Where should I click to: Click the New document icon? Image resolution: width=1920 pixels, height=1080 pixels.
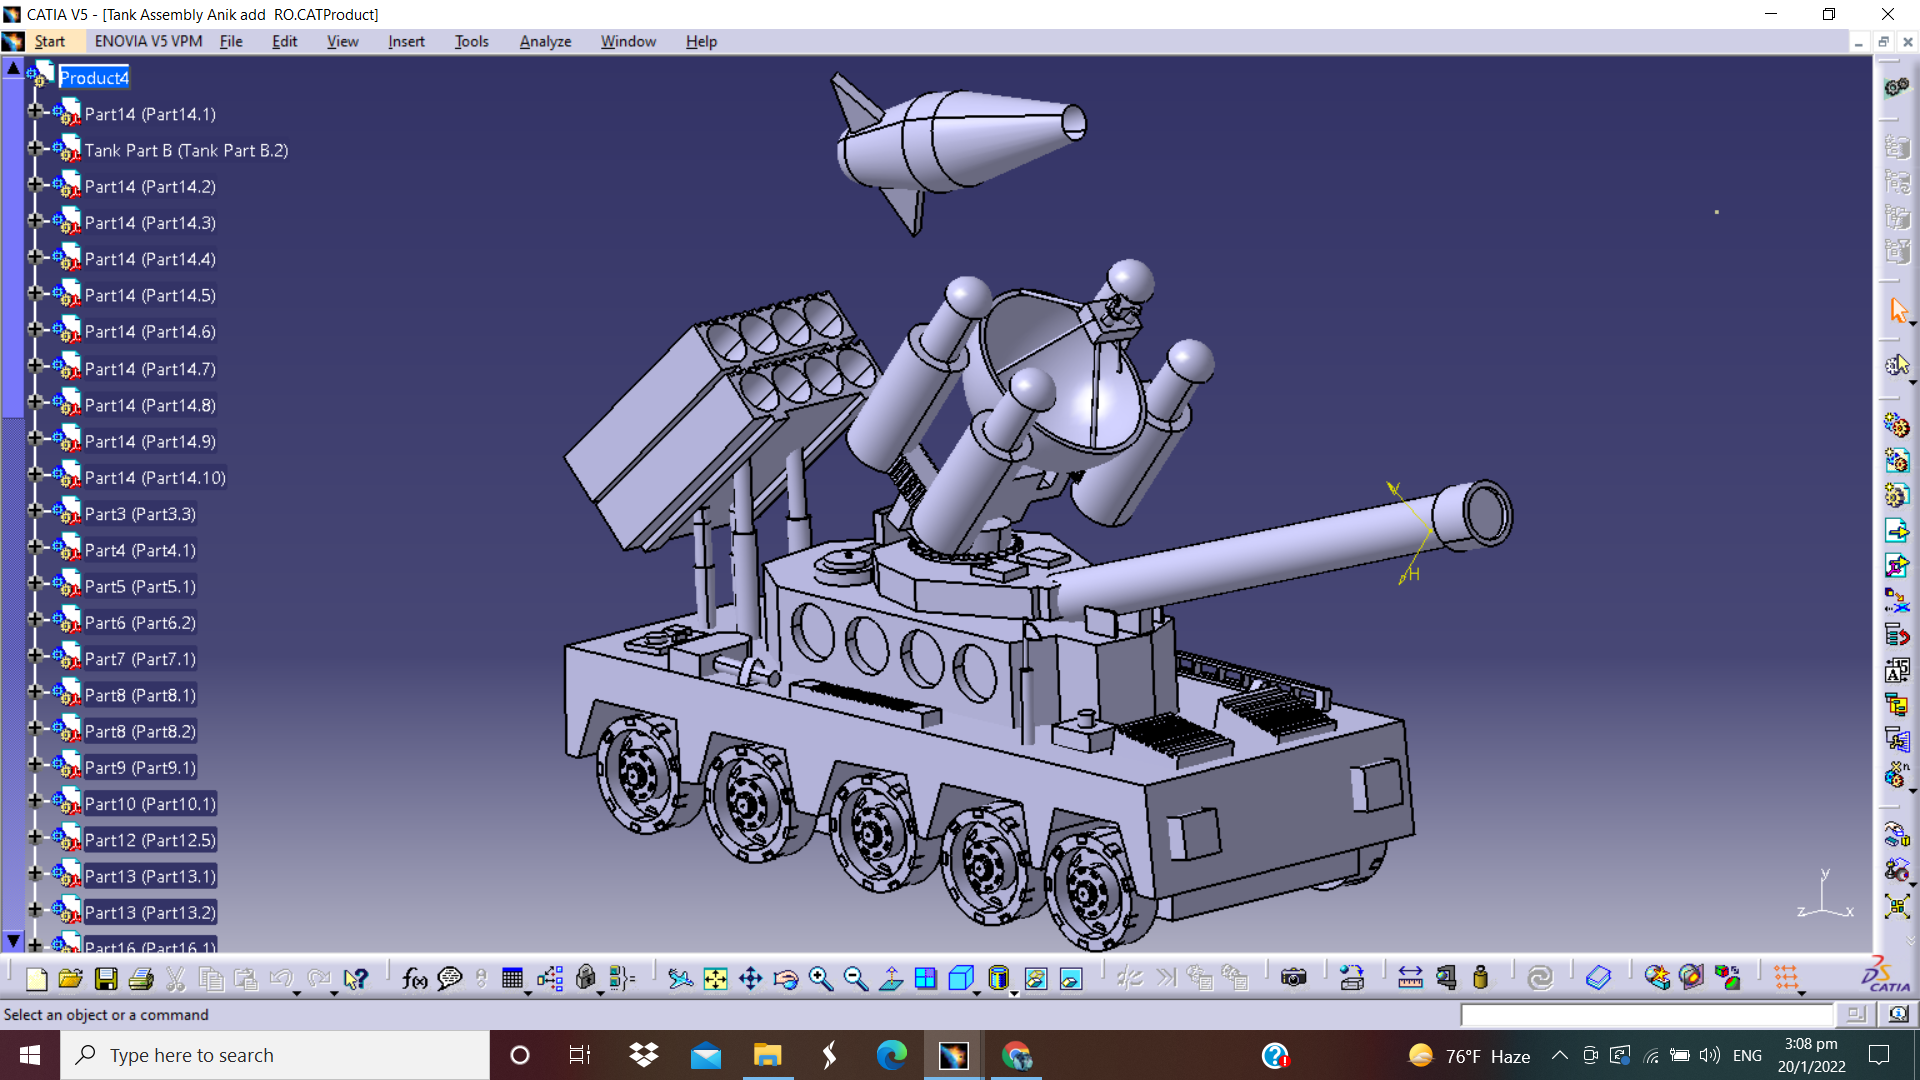pyautogui.click(x=36, y=978)
